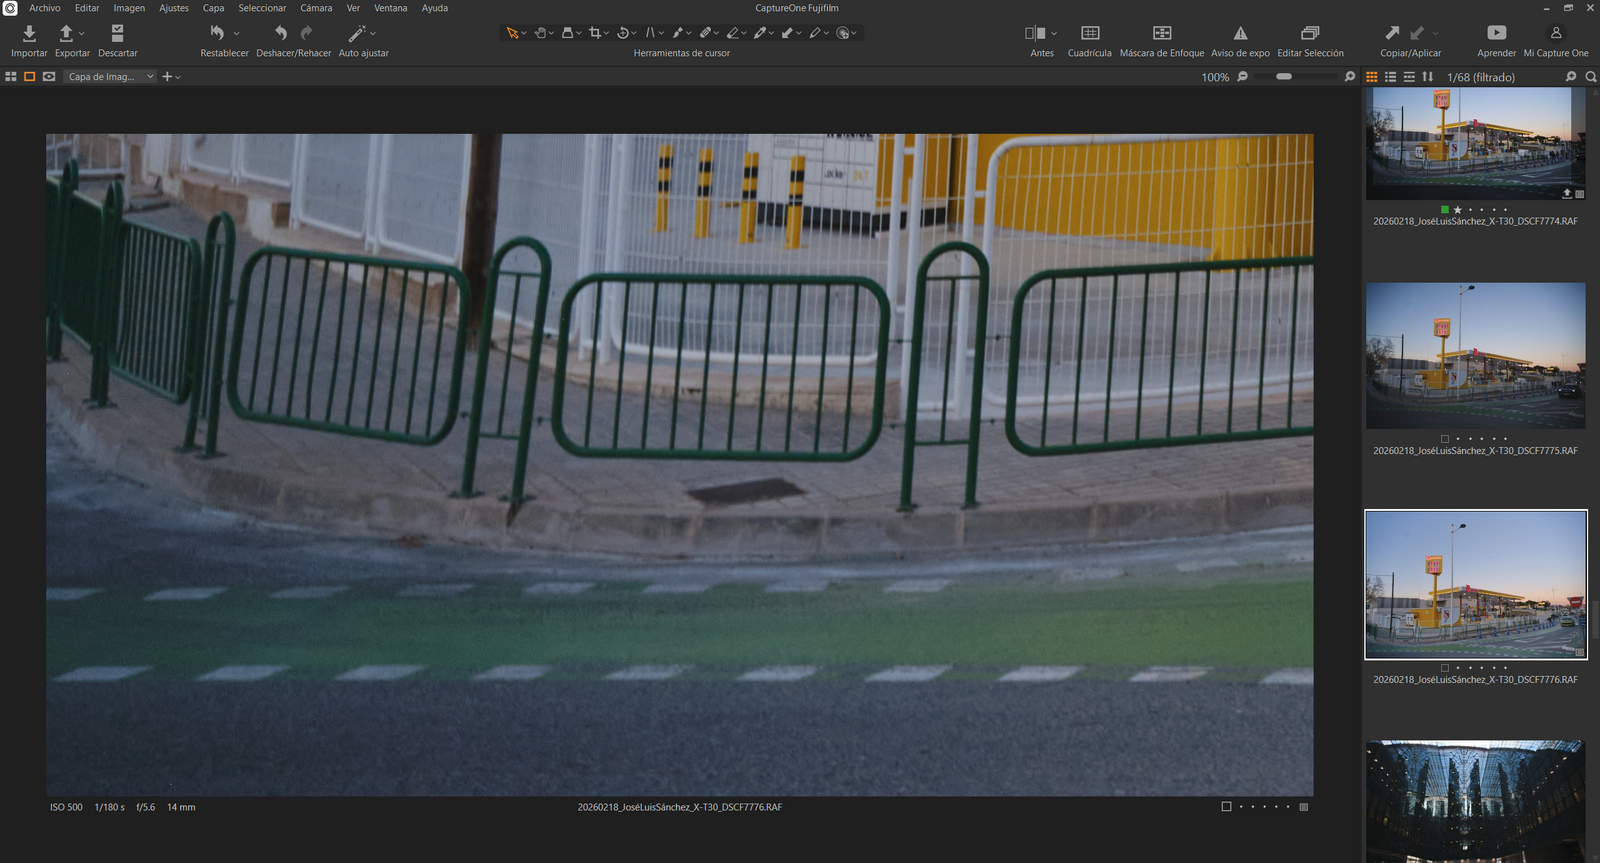Select the color picker eyedropper tool

coord(760,33)
